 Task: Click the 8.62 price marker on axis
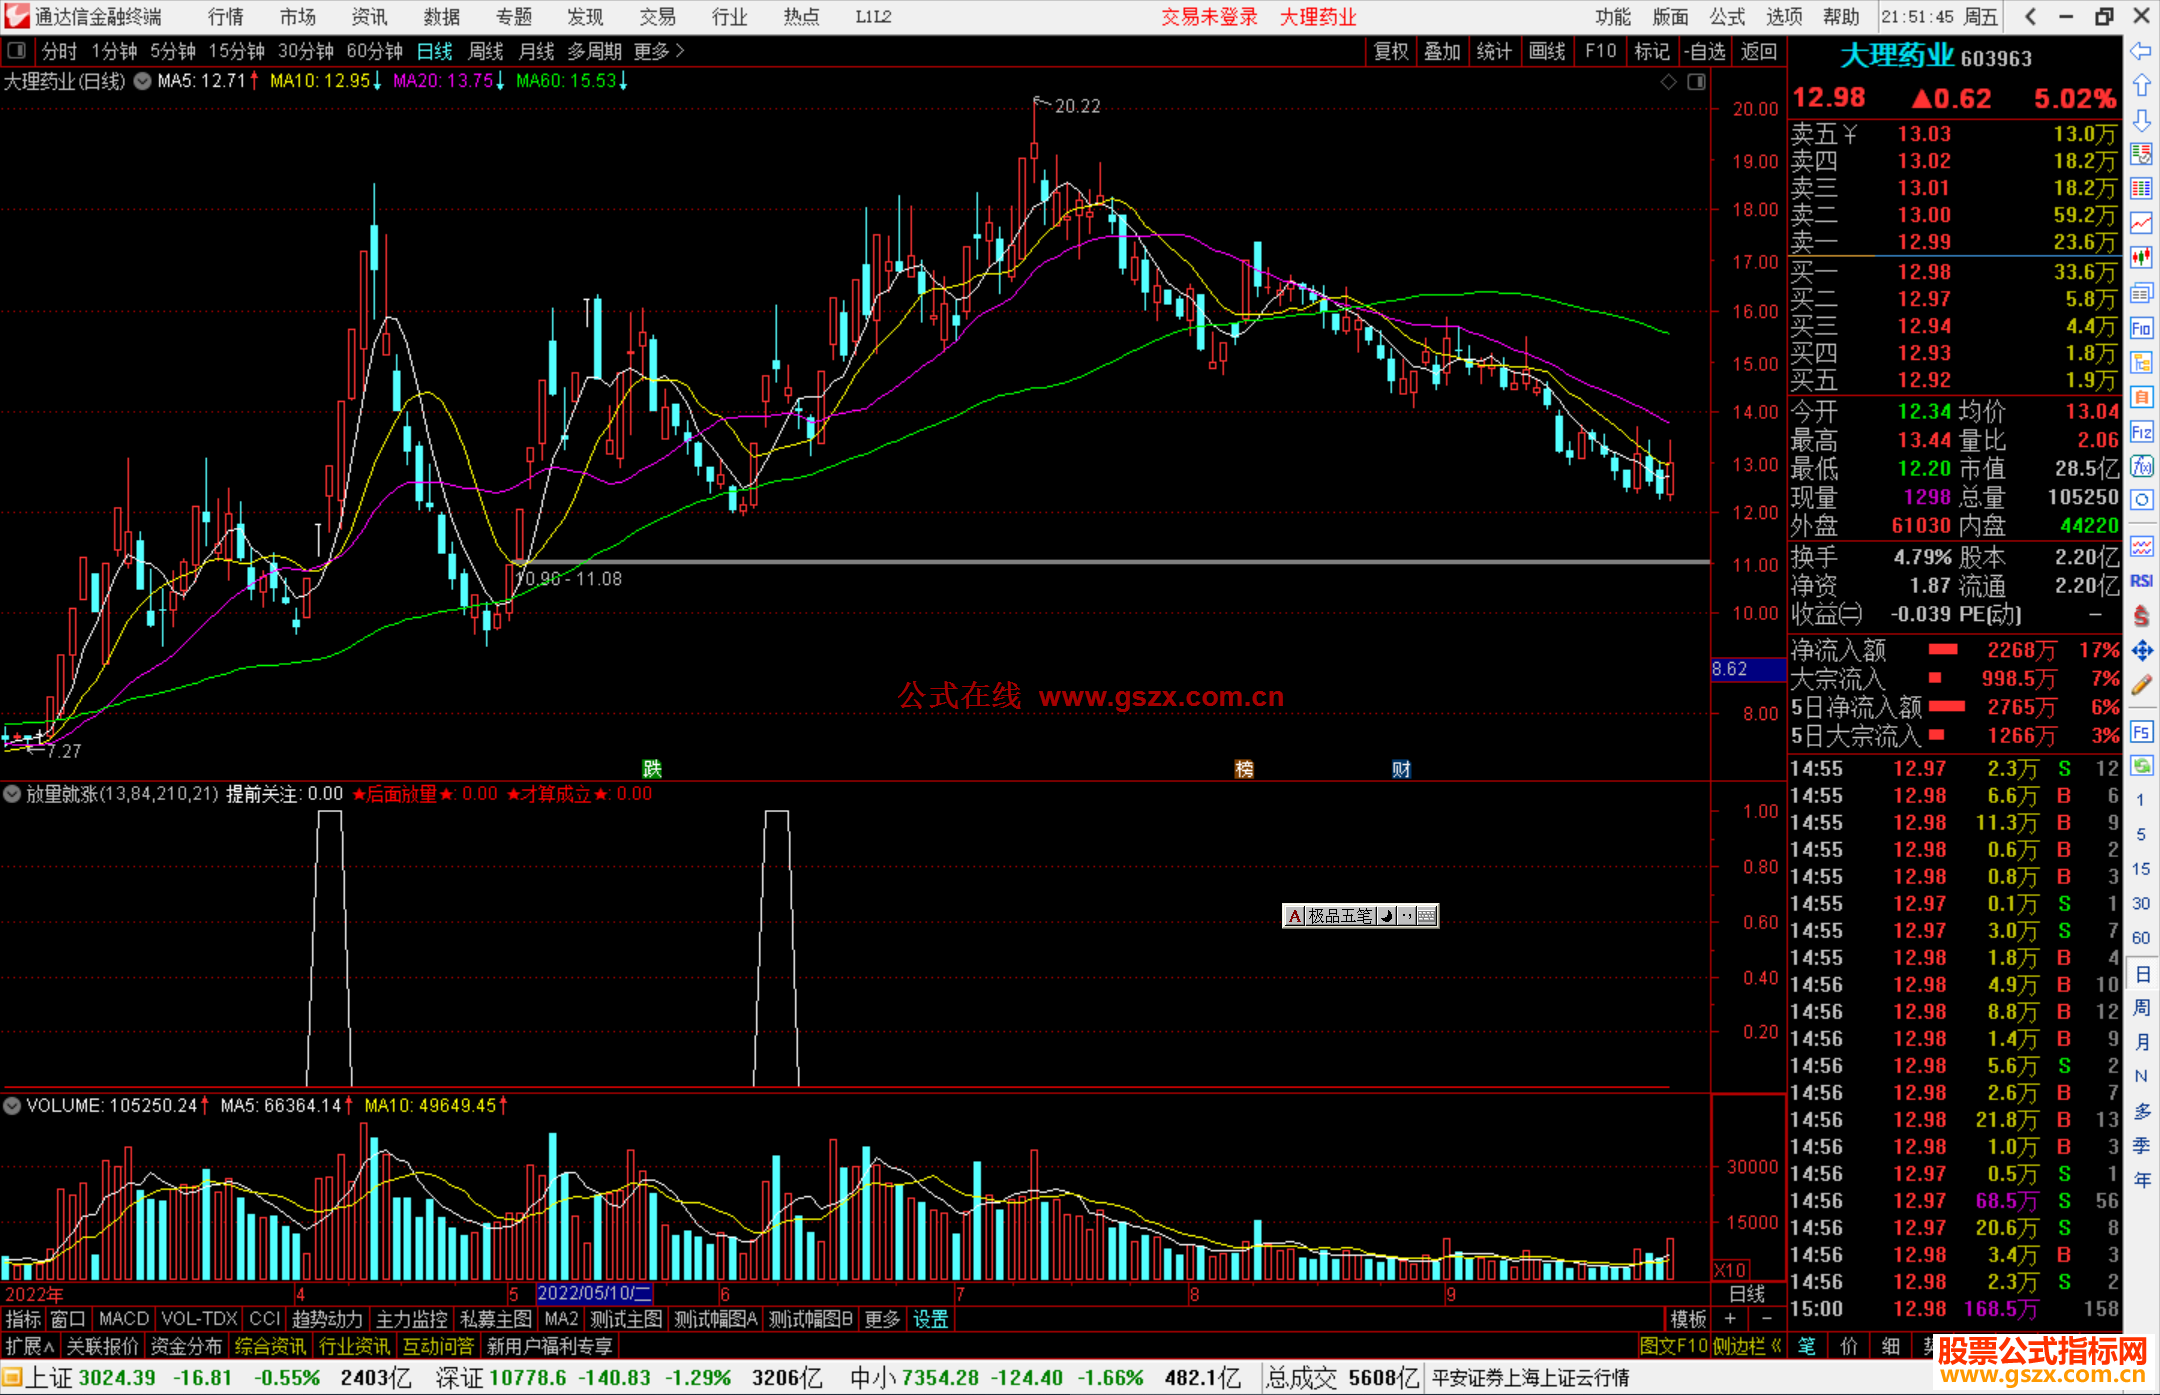pyautogui.click(x=1748, y=669)
